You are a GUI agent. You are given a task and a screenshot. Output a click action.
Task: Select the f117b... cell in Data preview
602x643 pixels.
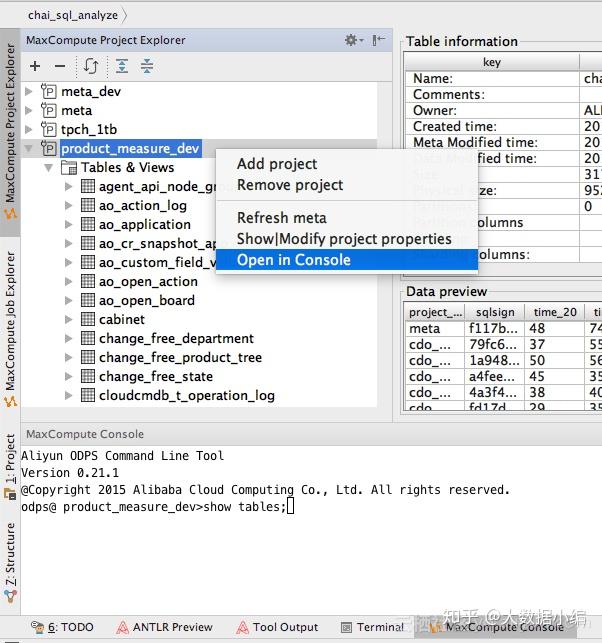(495, 328)
